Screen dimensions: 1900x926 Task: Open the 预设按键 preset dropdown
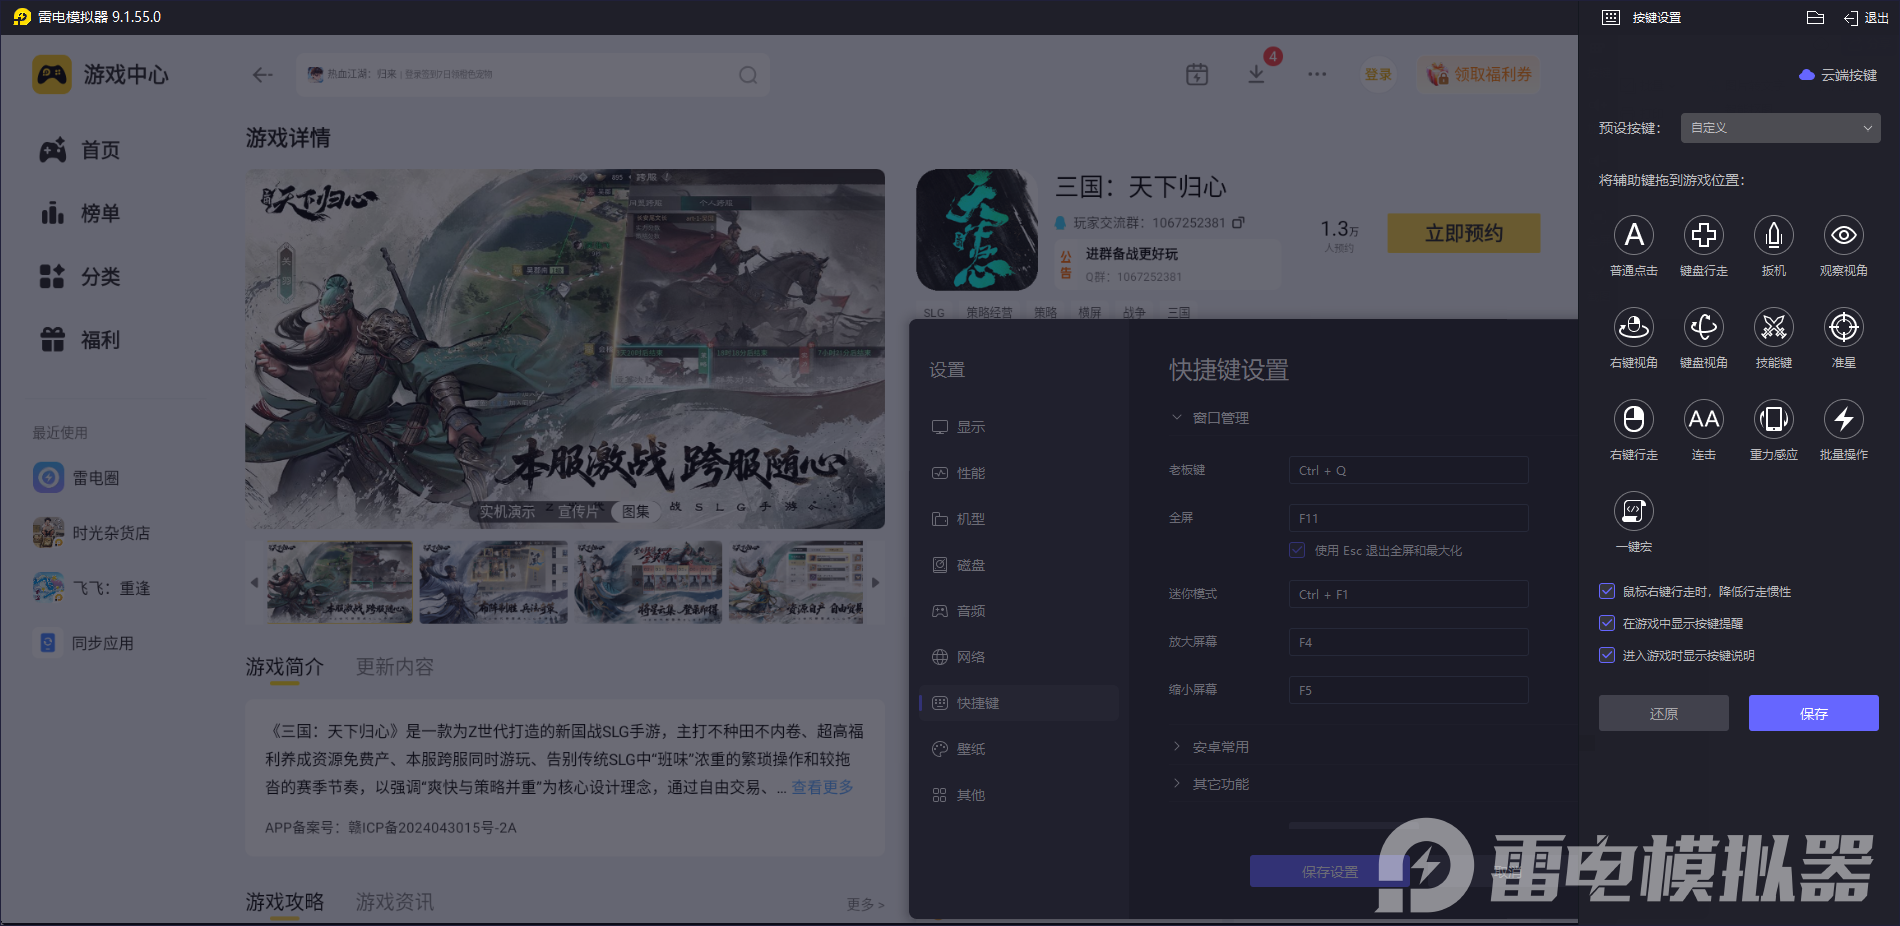click(x=1780, y=128)
